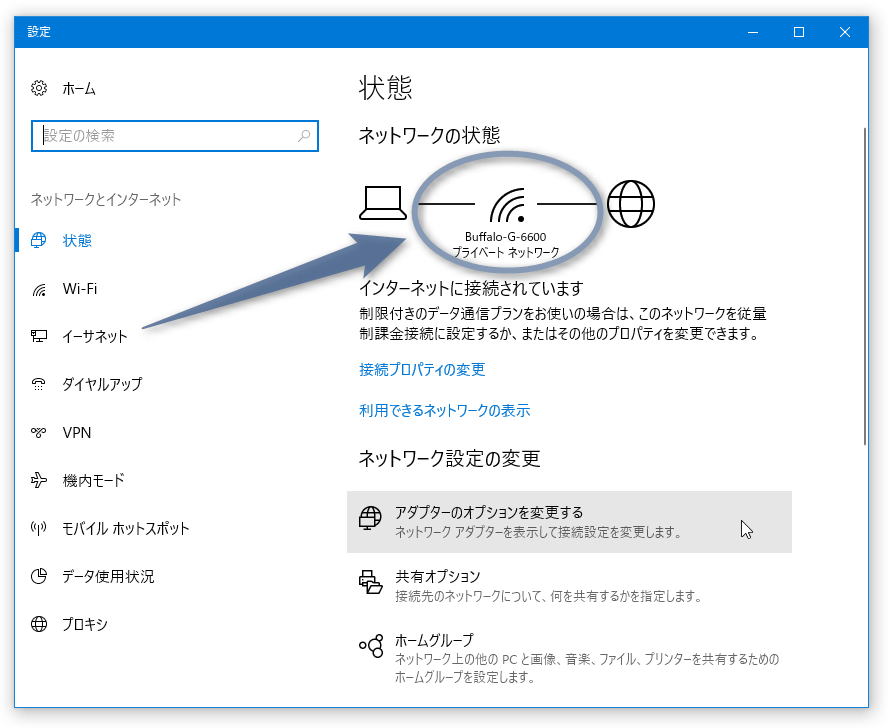Open プロキシ settings page

(85, 624)
